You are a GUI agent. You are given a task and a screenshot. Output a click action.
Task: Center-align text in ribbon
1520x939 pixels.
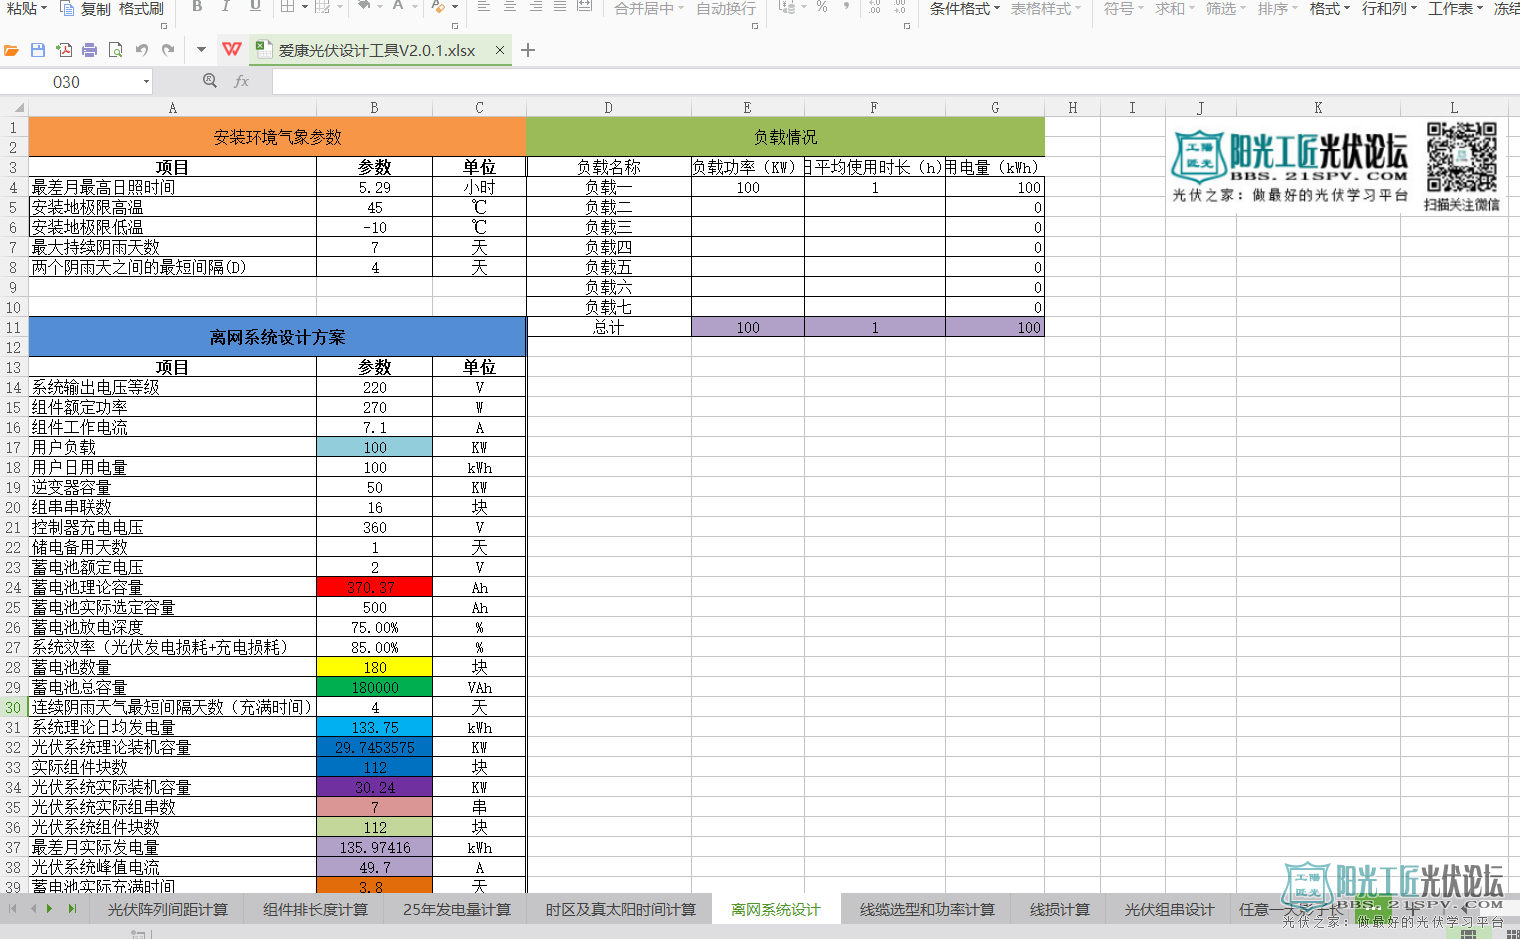click(510, 7)
